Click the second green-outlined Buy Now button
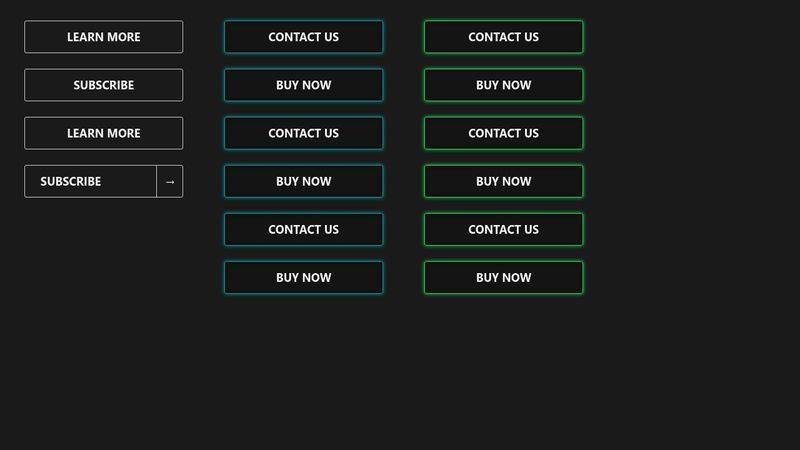800x450 pixels. coord(503,181)
